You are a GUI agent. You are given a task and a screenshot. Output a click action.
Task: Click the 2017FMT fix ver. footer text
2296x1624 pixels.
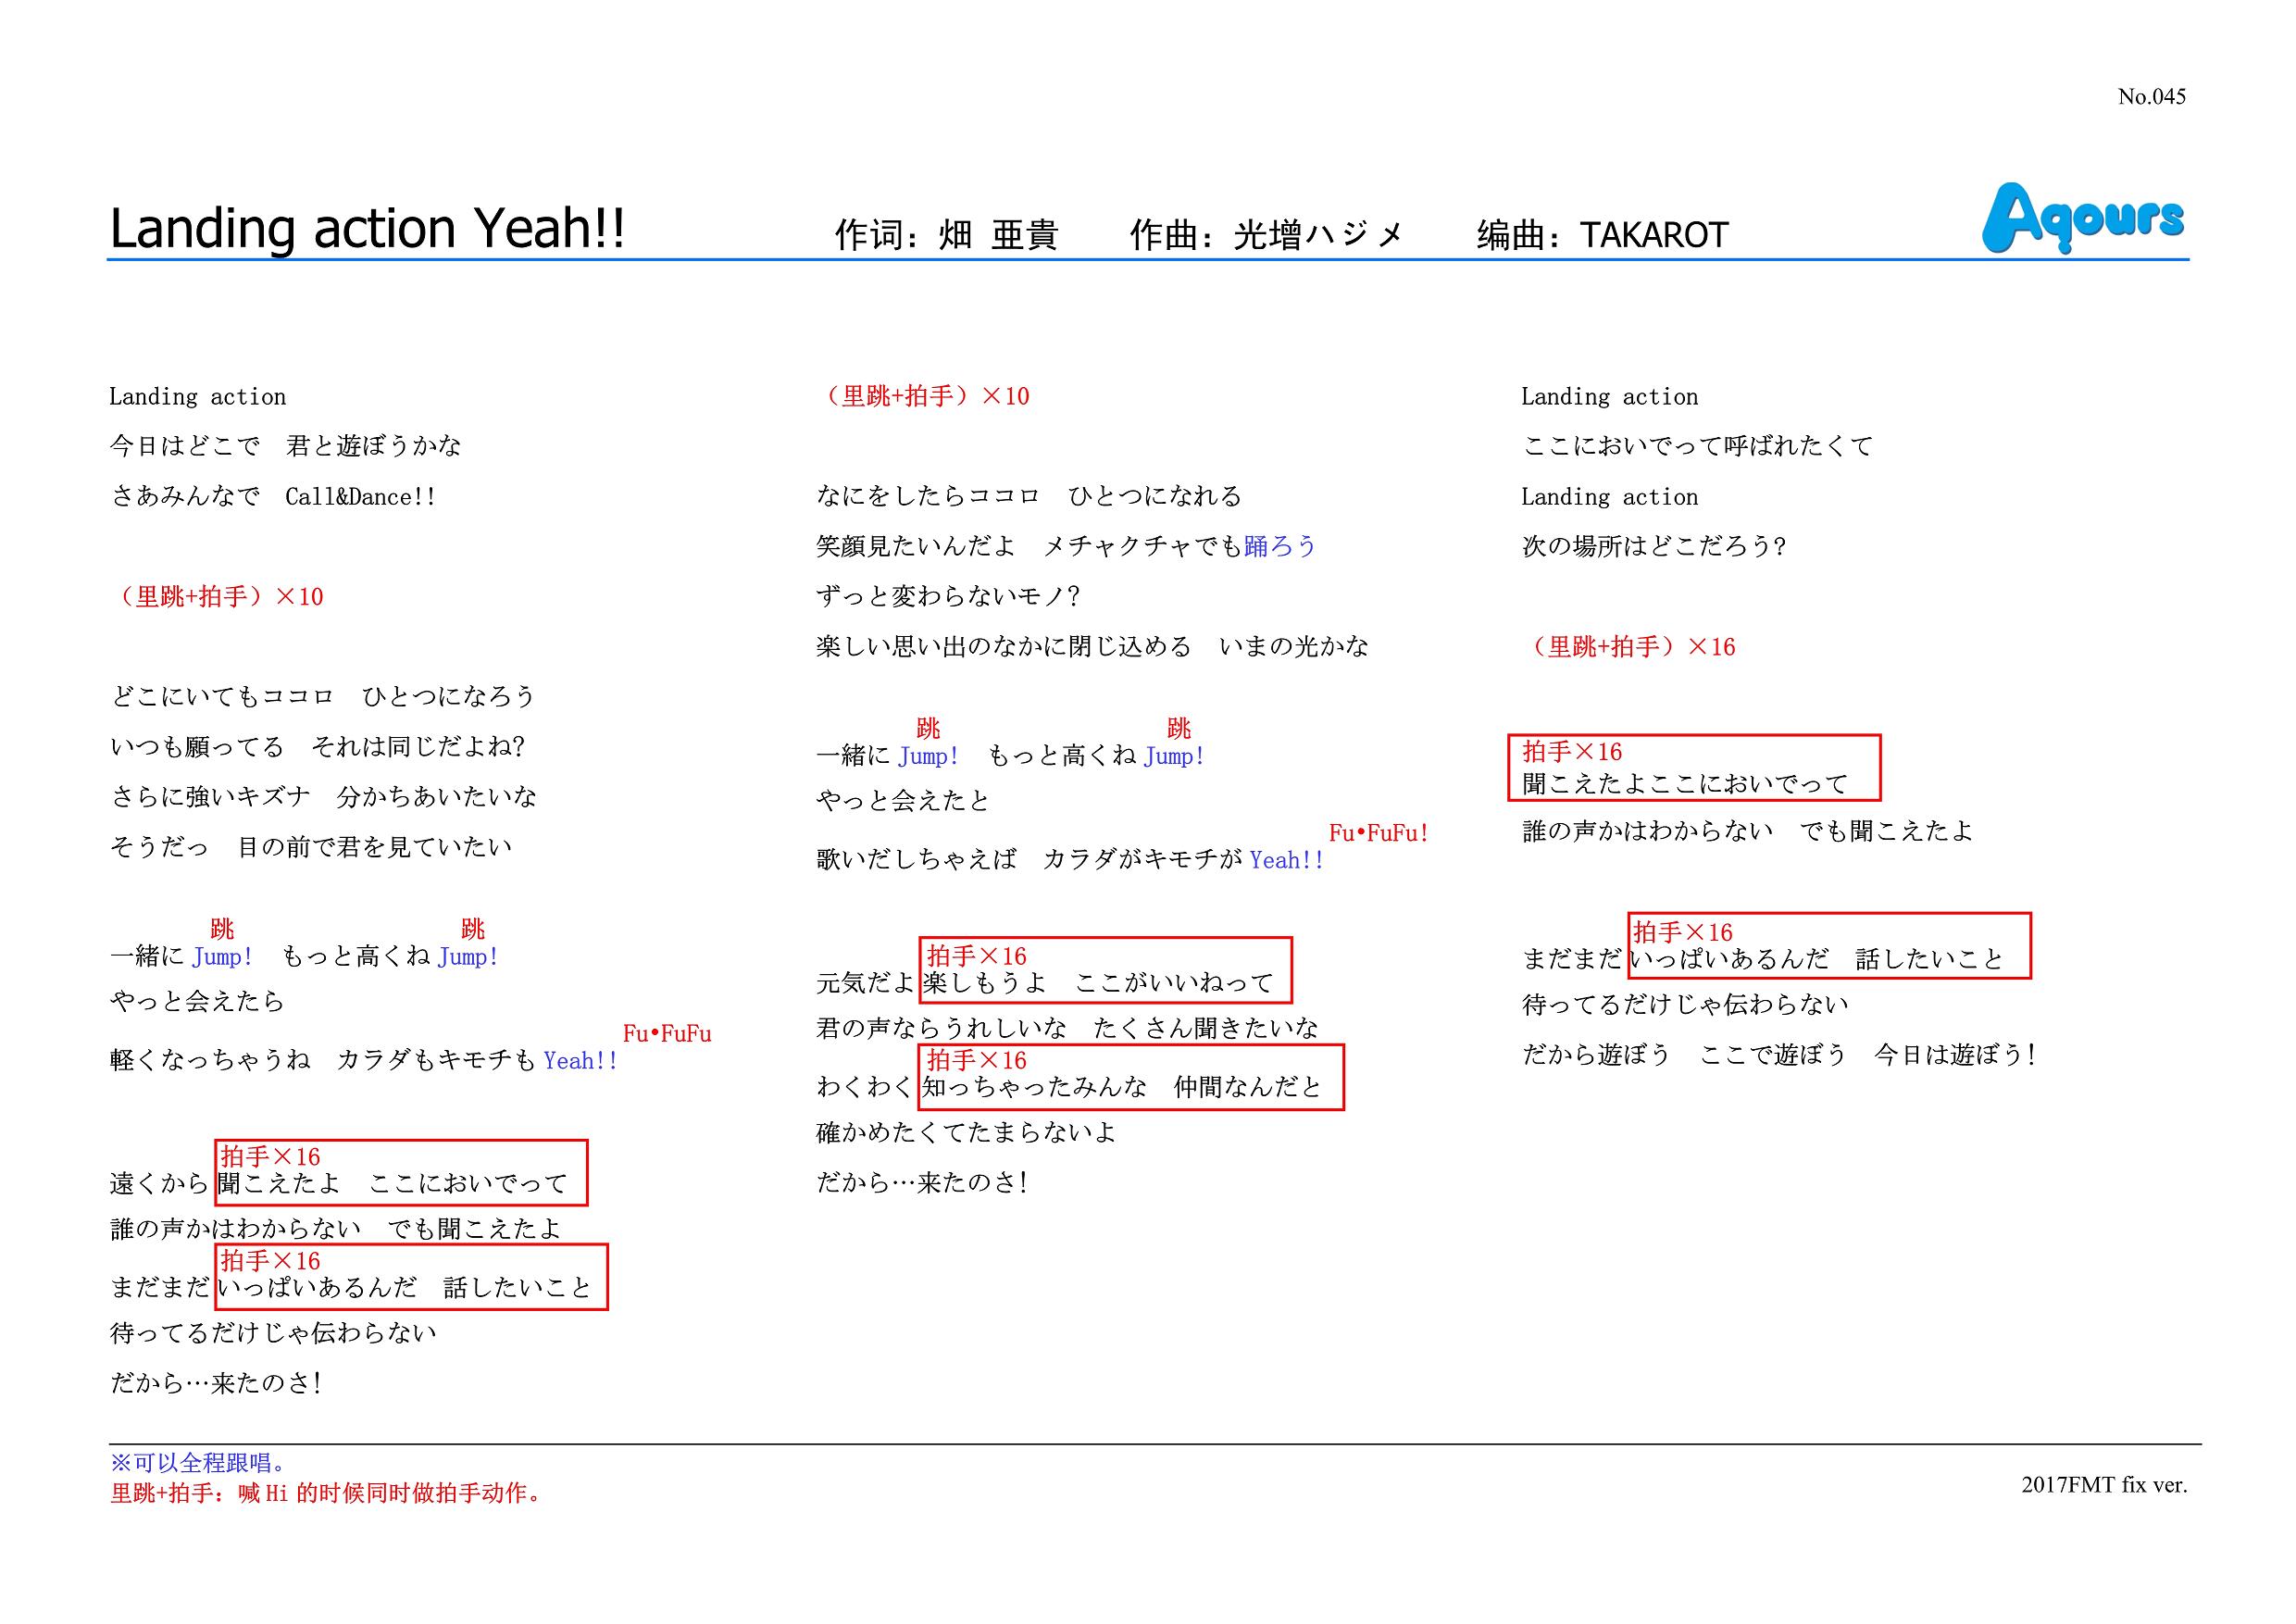tap(2103, 1485)
